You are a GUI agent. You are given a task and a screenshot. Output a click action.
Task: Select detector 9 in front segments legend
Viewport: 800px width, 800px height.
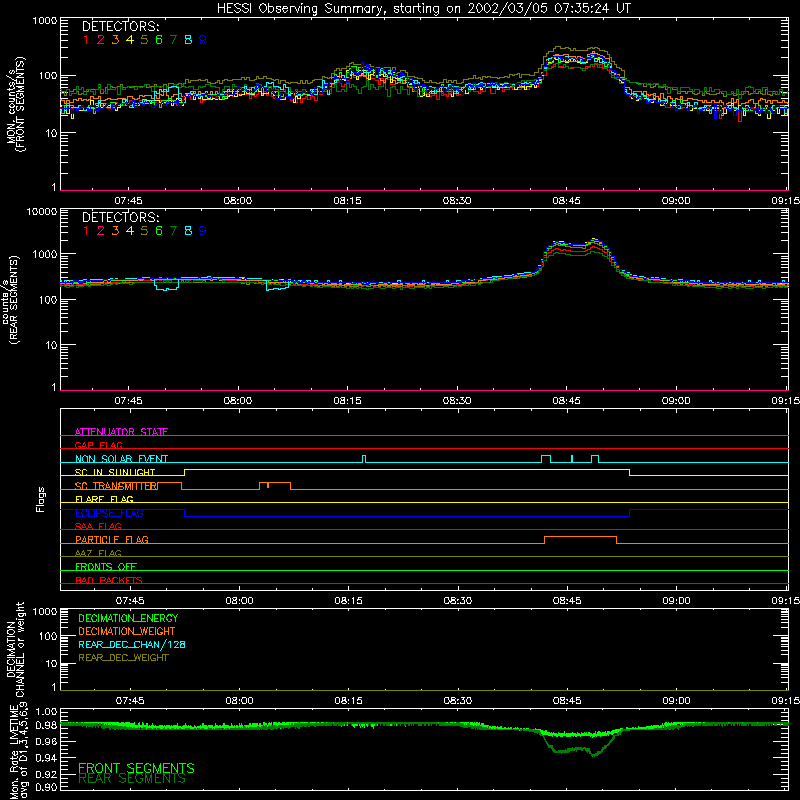click(x=203, y=40)
